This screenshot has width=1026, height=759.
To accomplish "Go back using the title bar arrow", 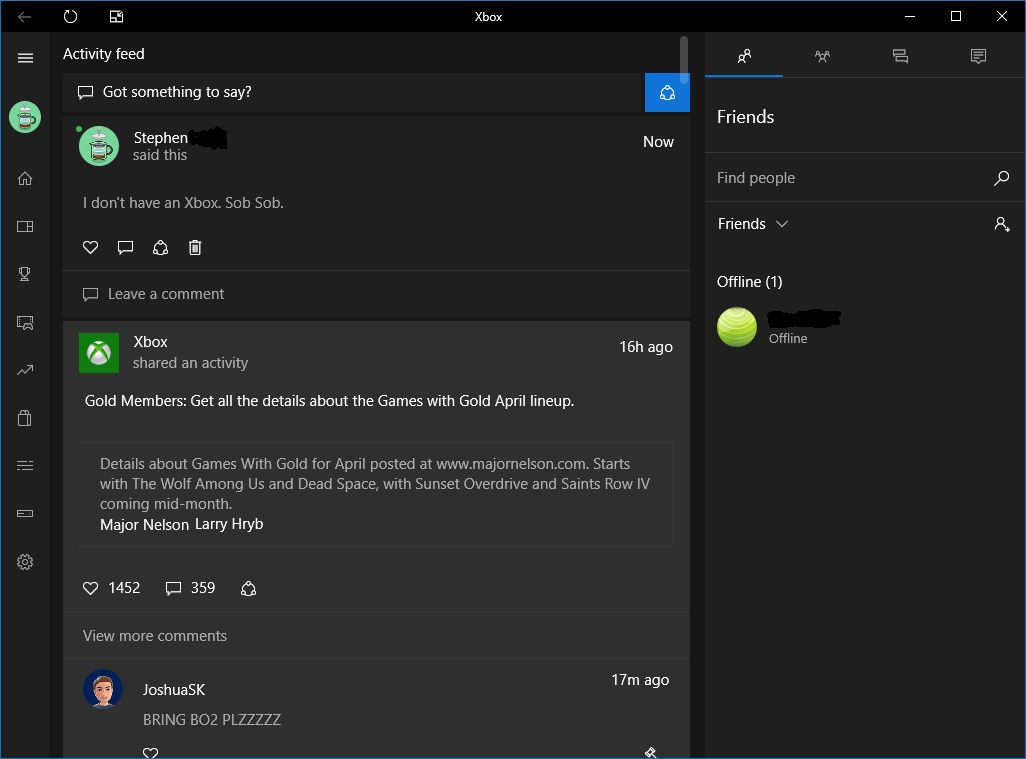I will 25,16.
